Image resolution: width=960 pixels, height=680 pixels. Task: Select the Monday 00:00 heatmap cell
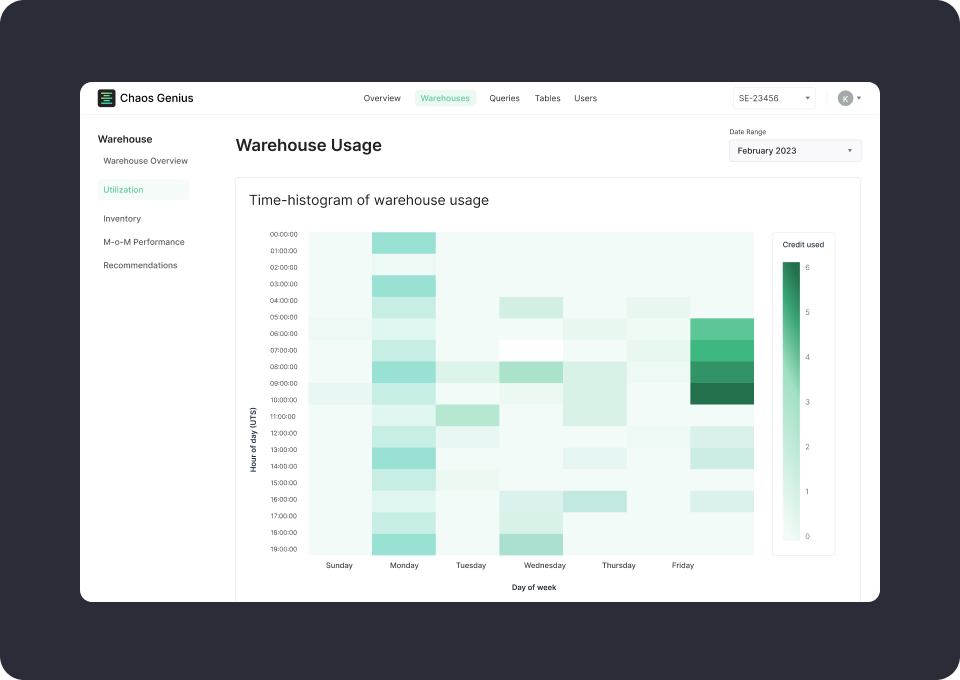(x=404, y=242)
